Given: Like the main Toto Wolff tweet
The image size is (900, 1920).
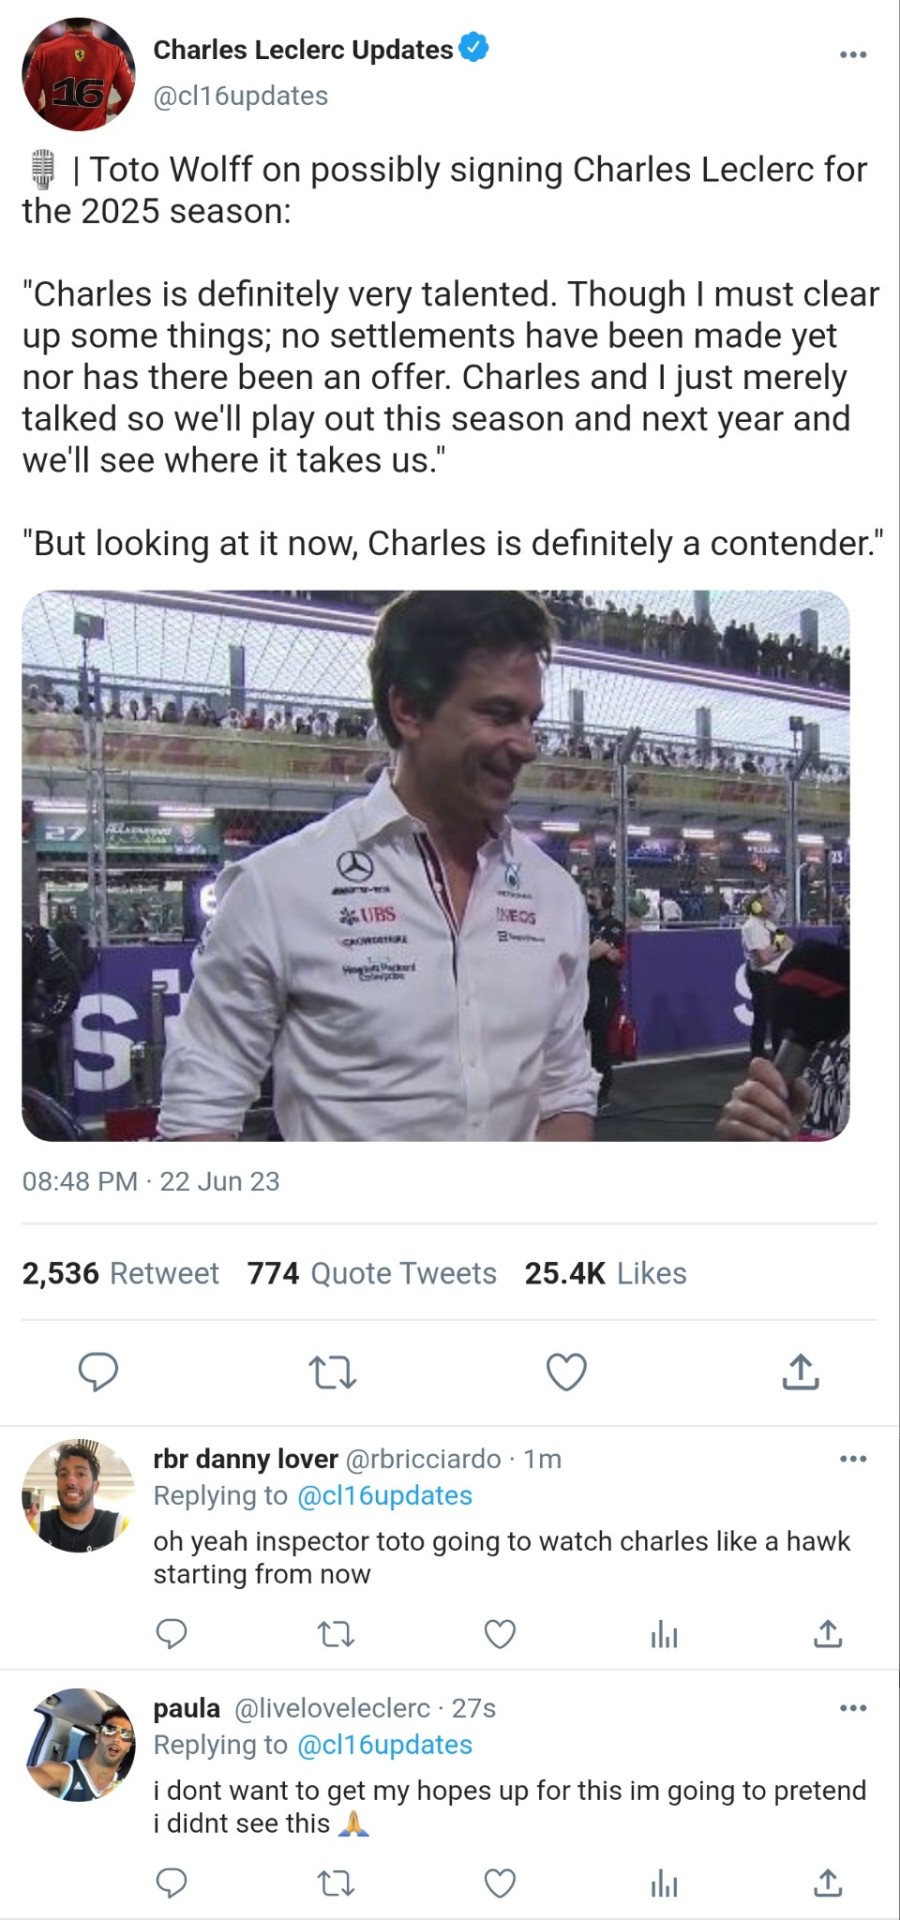Looking at the screenshot, I should (566, 1372).
